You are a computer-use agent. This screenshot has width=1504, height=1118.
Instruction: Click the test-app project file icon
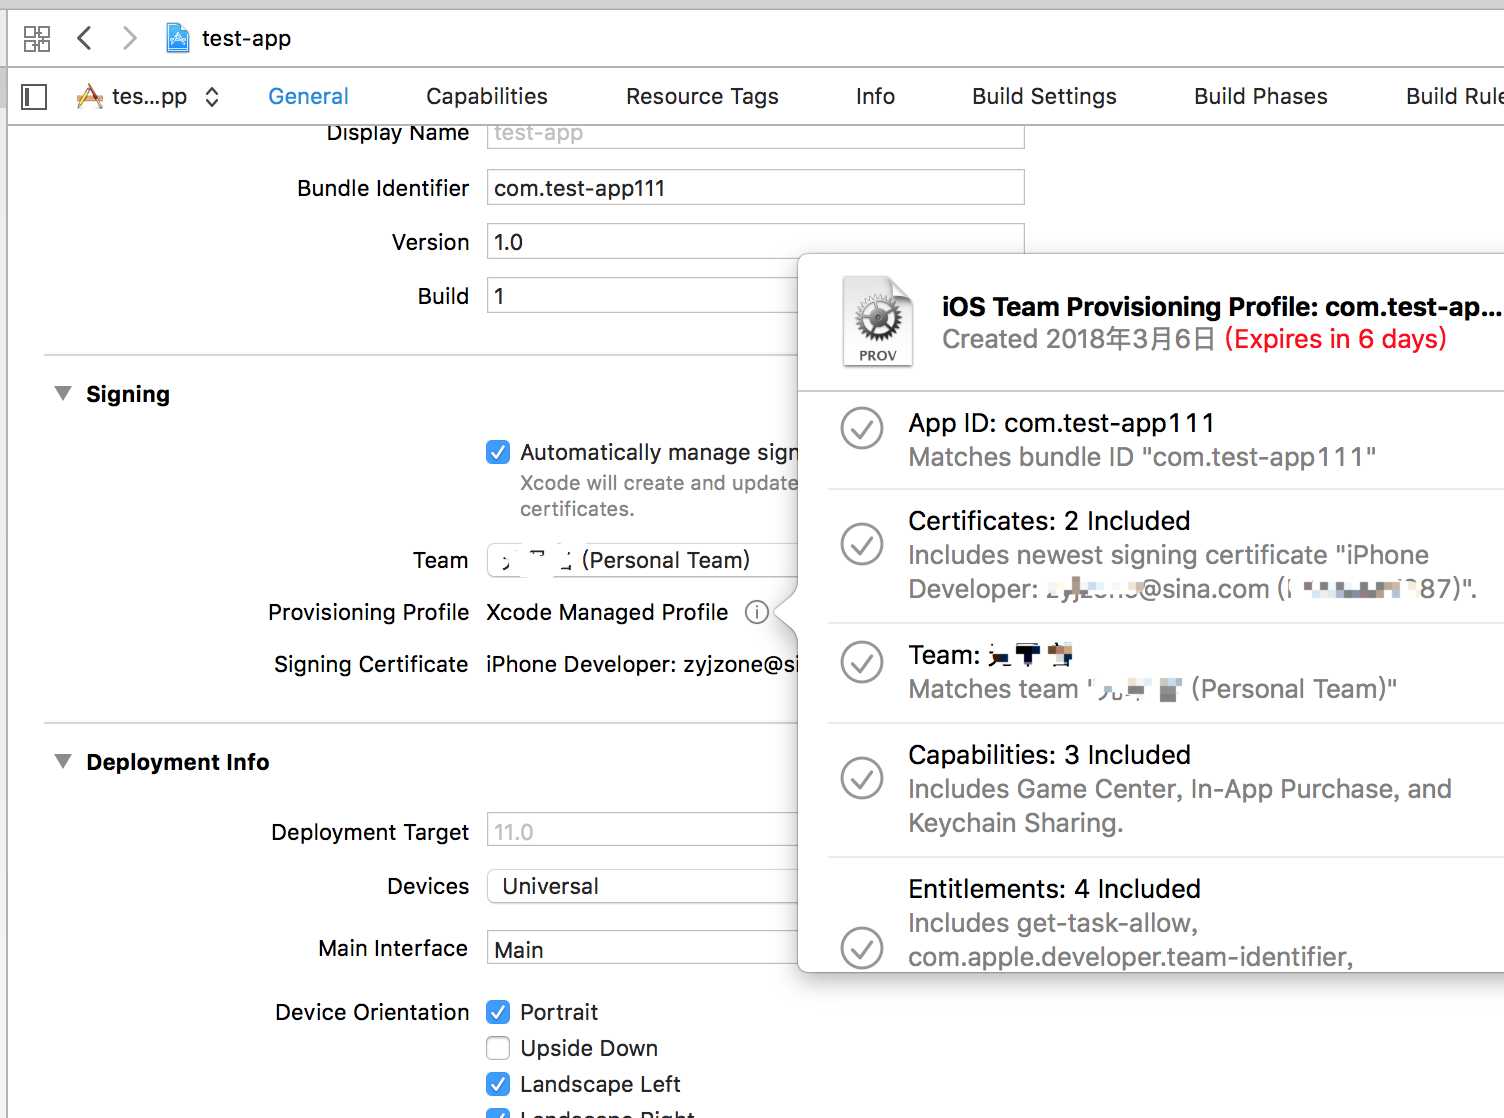click(x=177, y=39)
